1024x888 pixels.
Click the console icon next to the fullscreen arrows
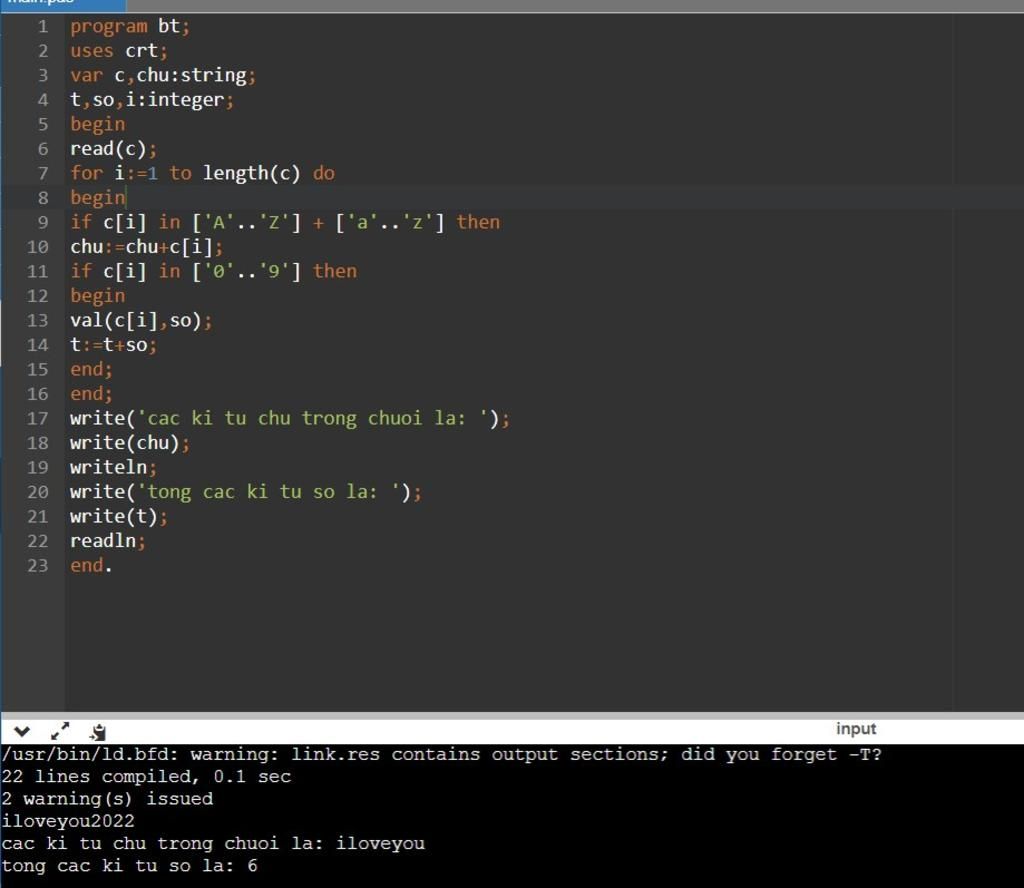coord(98,732)
